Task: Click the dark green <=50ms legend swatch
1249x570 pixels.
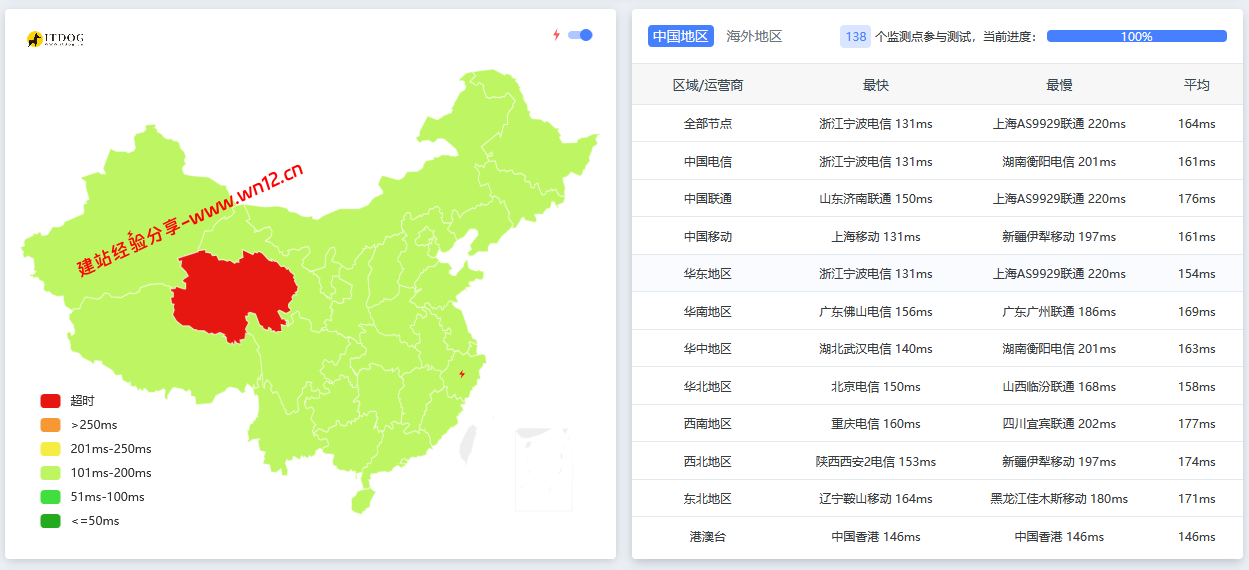Action: point(50,521)
